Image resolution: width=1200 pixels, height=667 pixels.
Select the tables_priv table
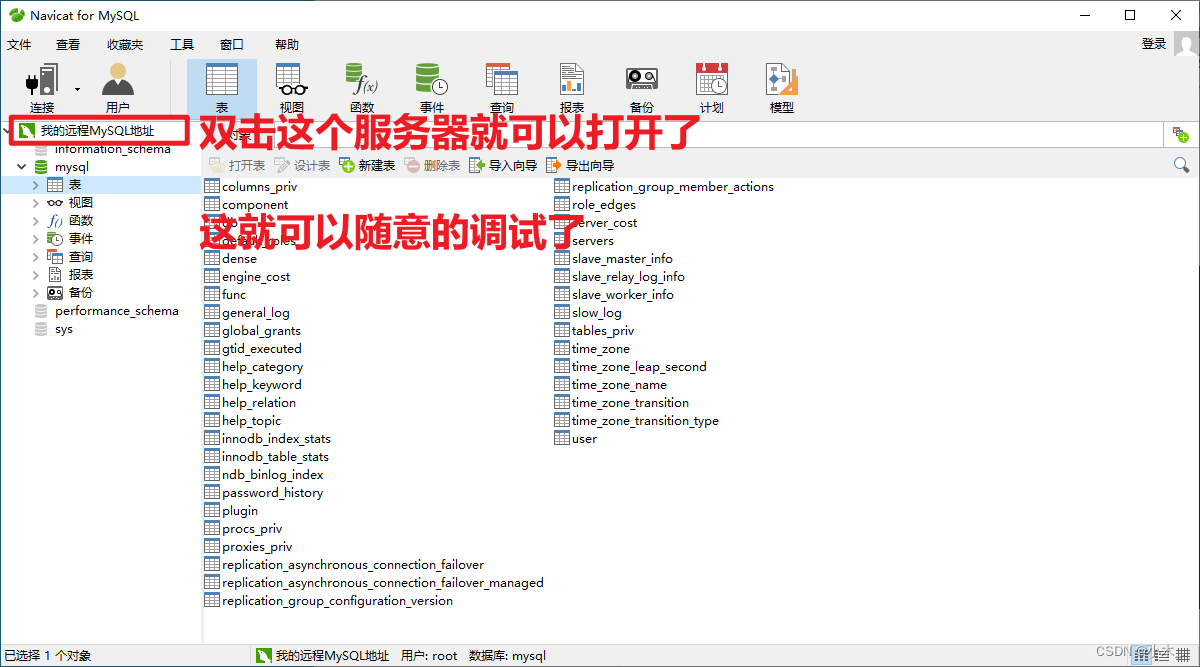pyautogui.click(x=603, y=331)
